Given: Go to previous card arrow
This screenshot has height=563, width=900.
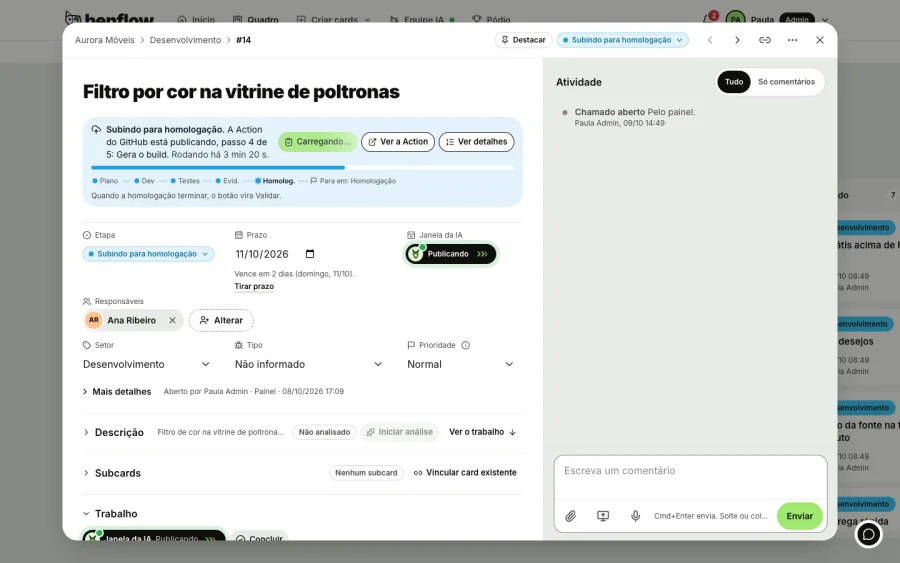Looking at the screenshot, I should [x=710, y=40].
